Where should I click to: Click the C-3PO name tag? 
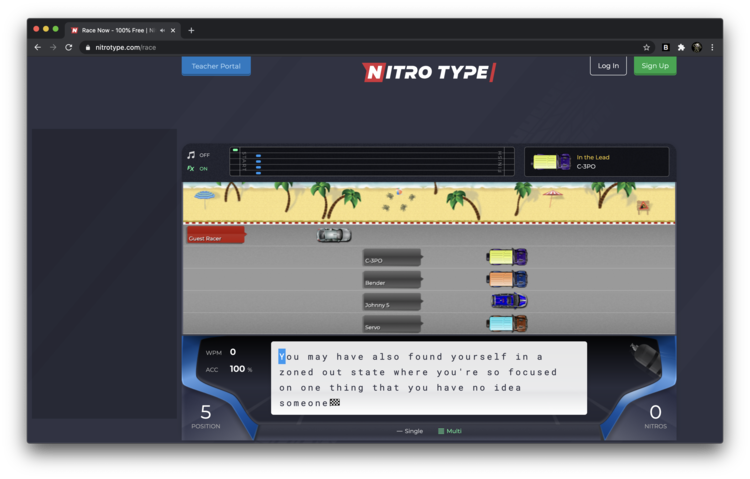392,257
